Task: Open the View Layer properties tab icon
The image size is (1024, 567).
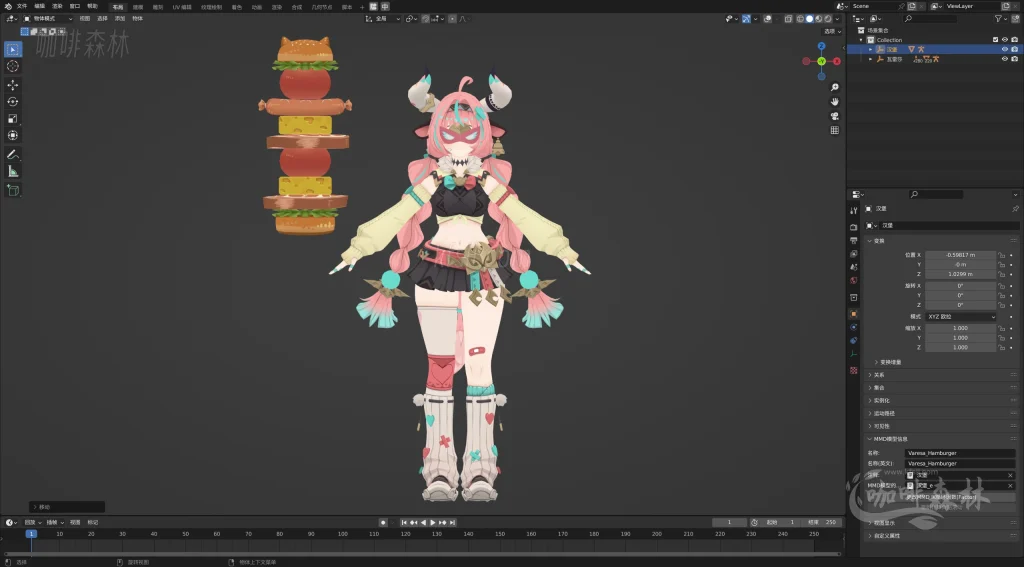Action: tap(854, 253)
